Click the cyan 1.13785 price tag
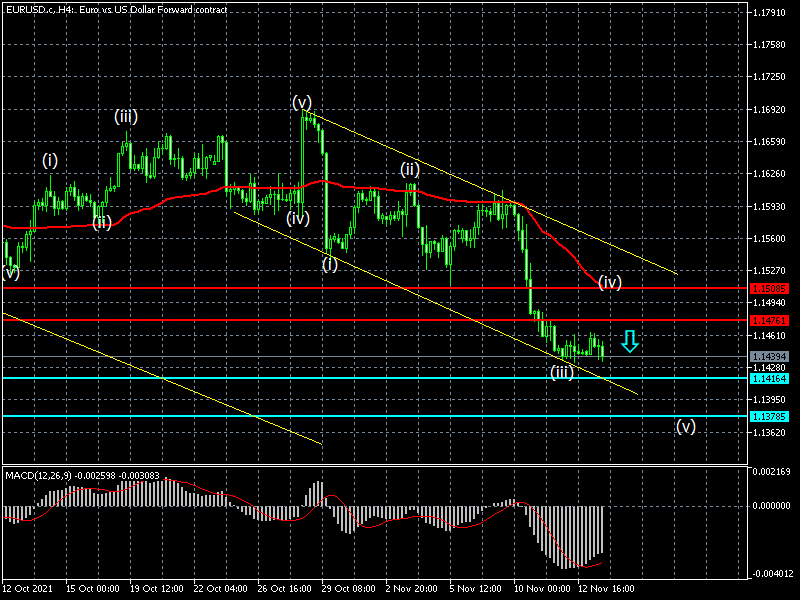Viewport: 800px width, 600px height. click(x=768, y=416)
